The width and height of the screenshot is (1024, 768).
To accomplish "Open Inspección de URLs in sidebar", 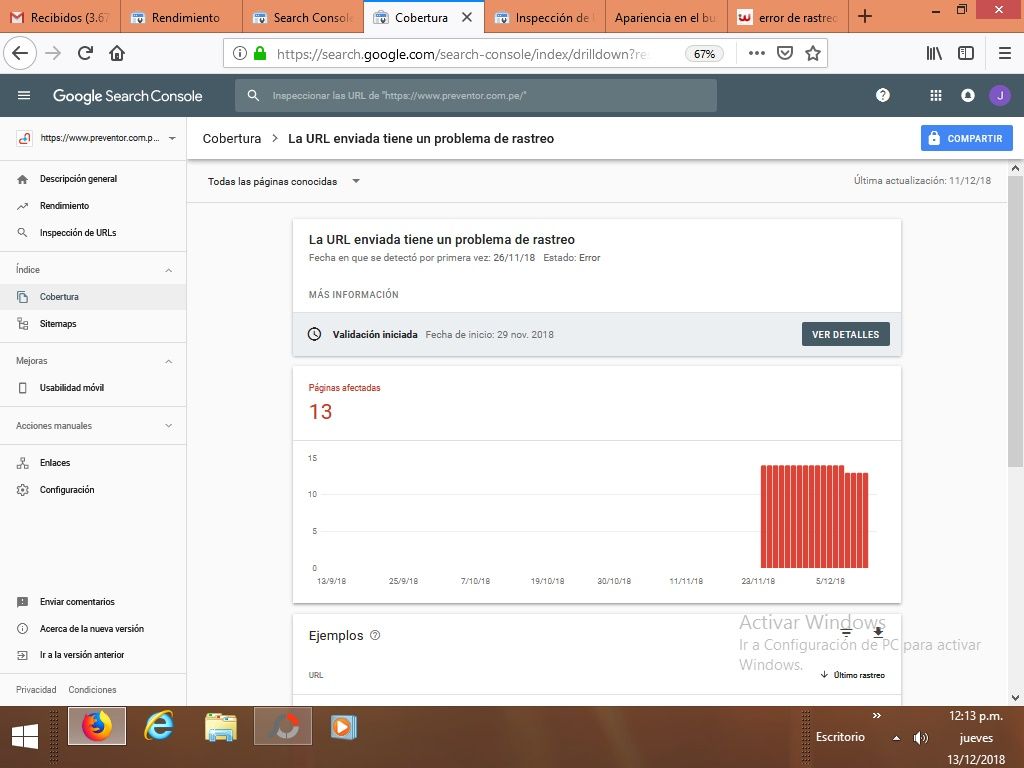I will click(93, 232).
